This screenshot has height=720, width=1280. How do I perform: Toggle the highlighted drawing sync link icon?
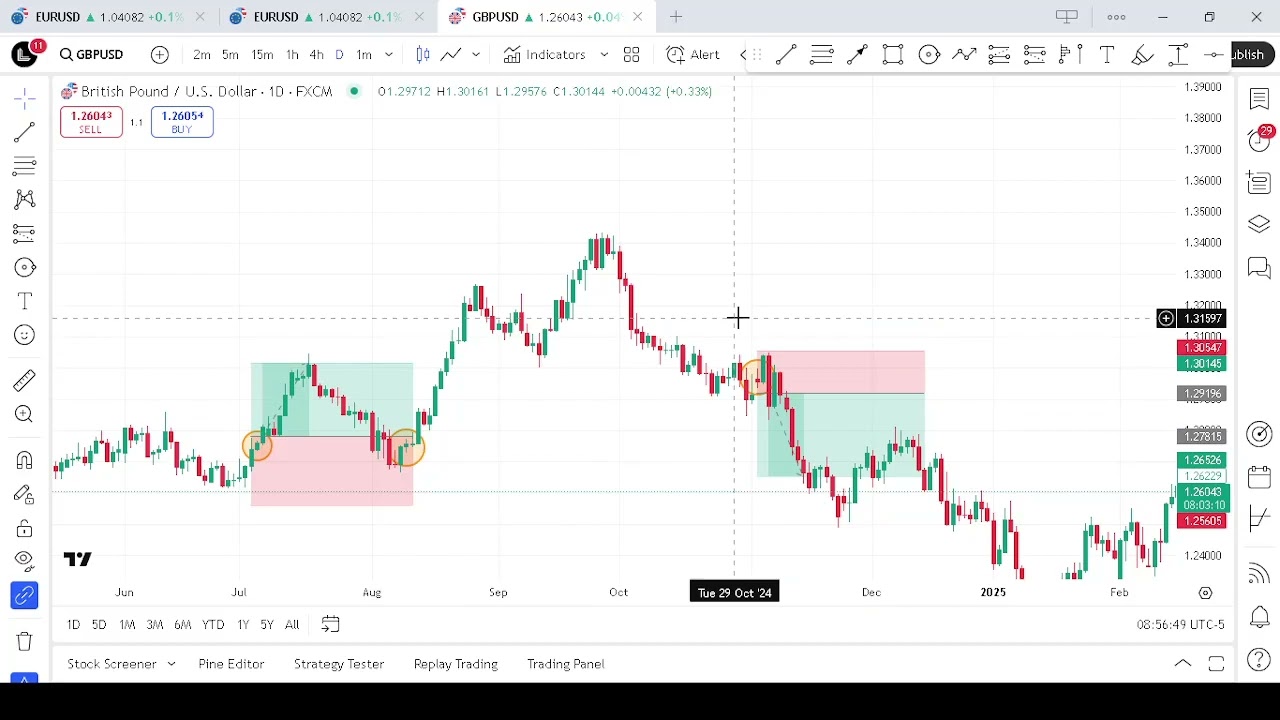[24, 596]
